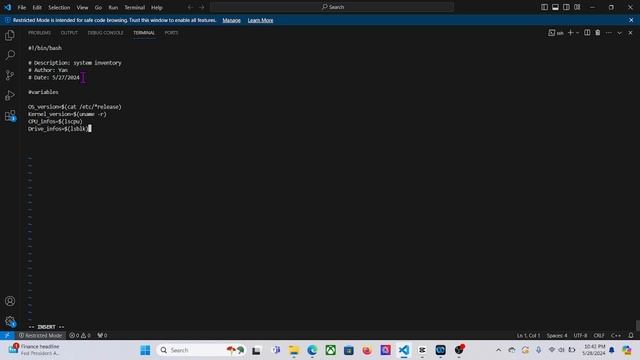
Task: Open the Extensions view
Action: pyautogui.click(x=10, y=116)
